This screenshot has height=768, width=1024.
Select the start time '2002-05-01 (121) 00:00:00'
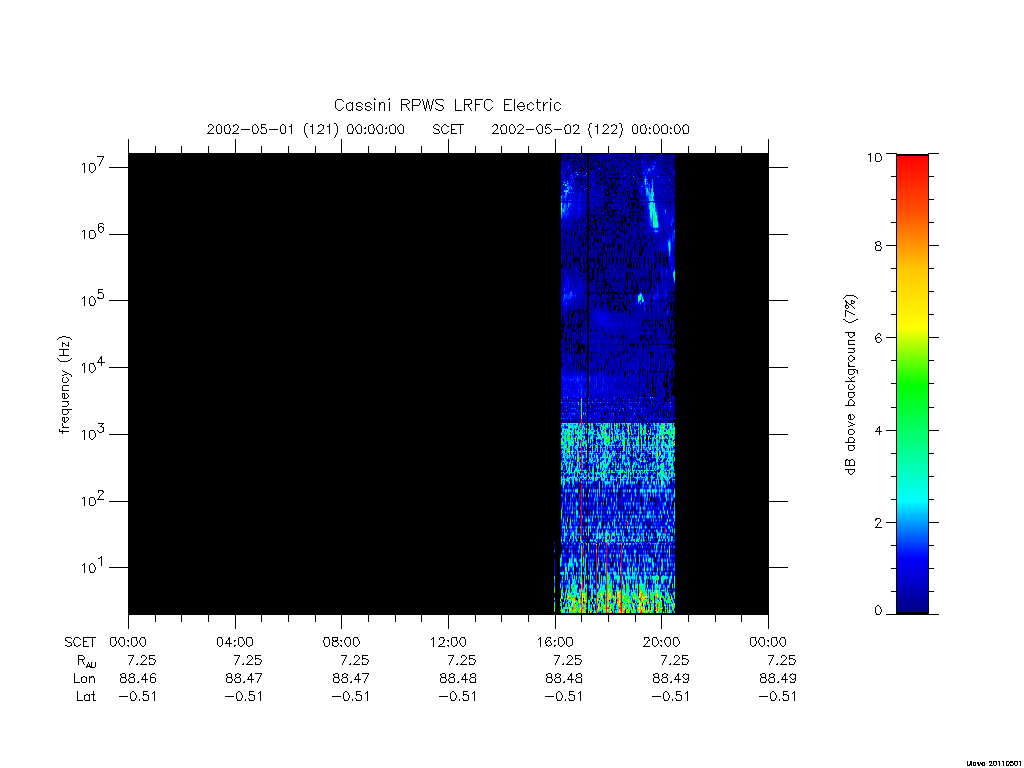pyautogui.click(x=306, y=129)
